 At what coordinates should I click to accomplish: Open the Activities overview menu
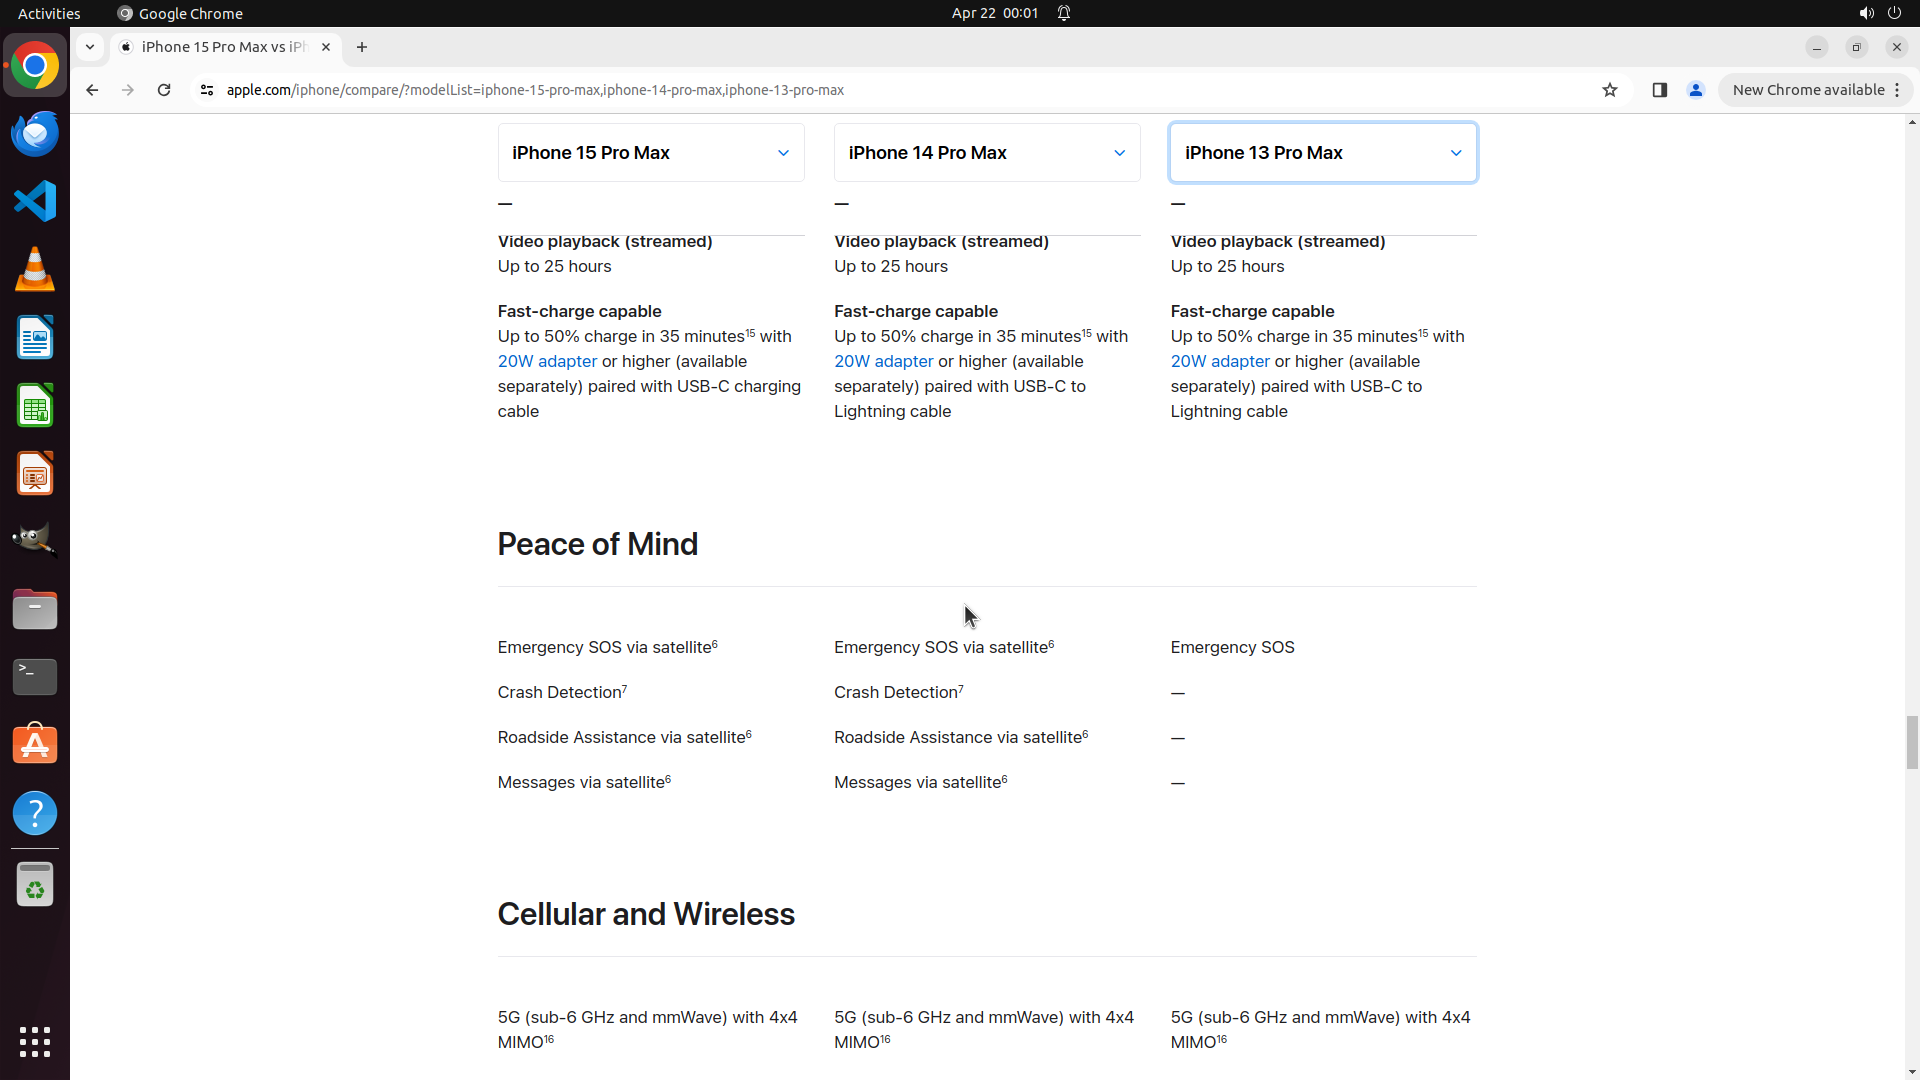coord(49,13)
